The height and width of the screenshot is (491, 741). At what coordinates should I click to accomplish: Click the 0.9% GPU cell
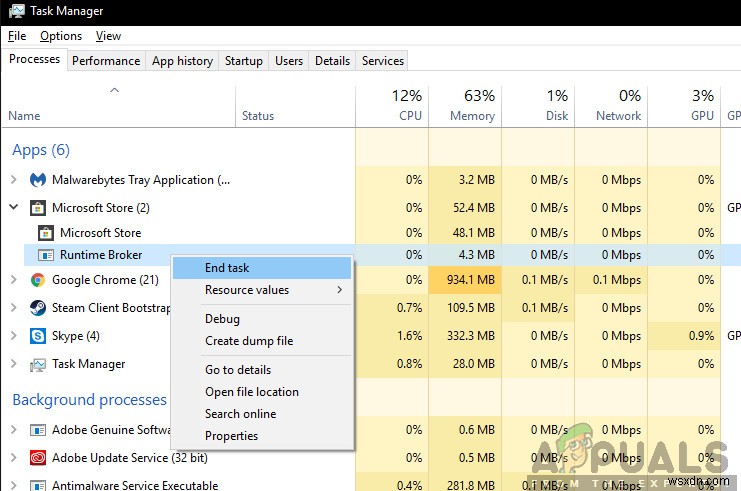click(x=684, y=336)
